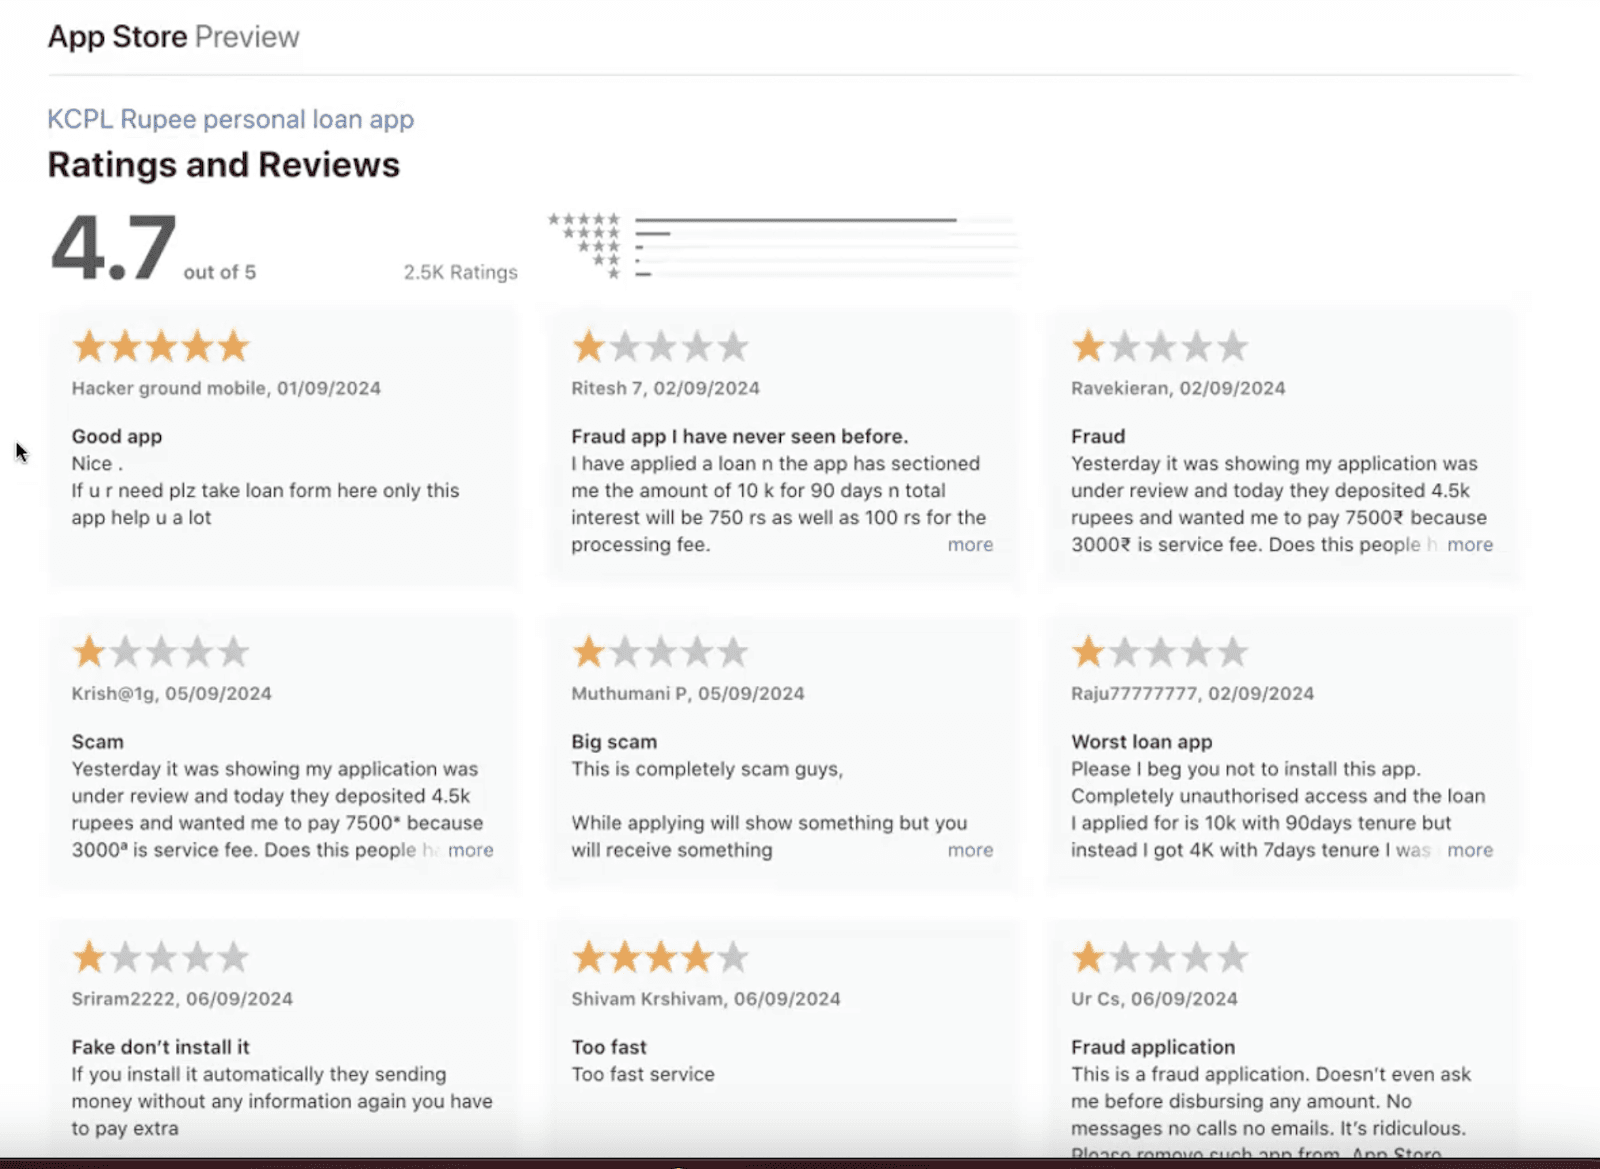1600x1169 pixels.
Task: Click the star rating on Ravekieran's review
Action: click(1160, 347)
